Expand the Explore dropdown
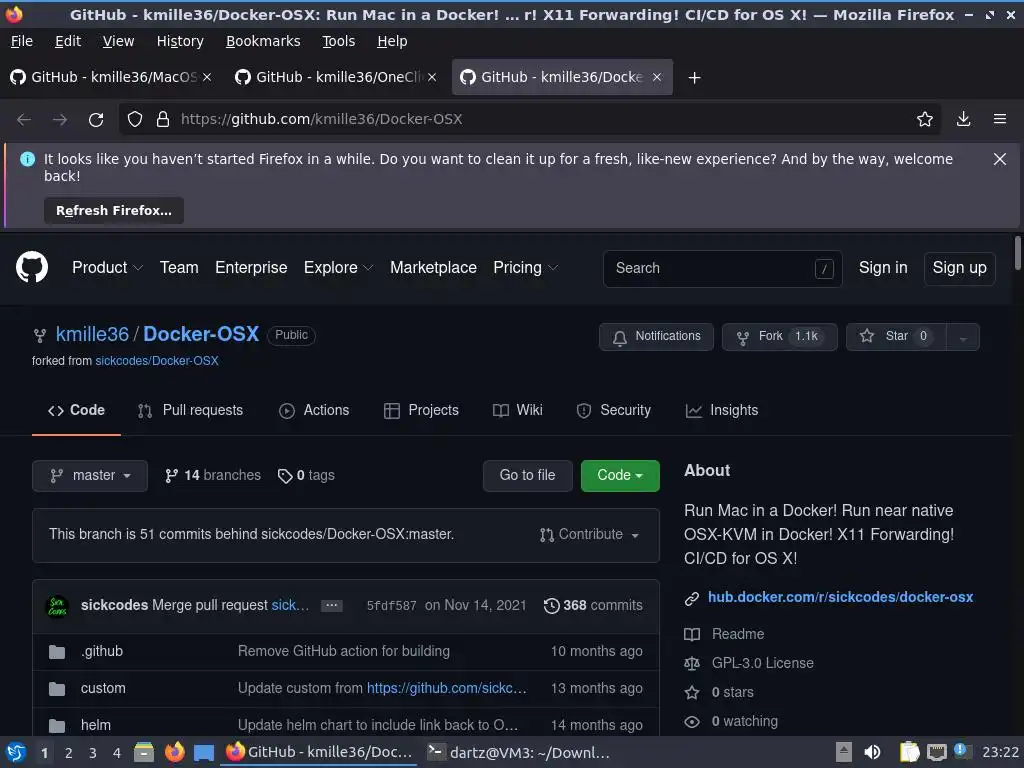Viewport: 1024px width, 768px height. click(338, 268)
